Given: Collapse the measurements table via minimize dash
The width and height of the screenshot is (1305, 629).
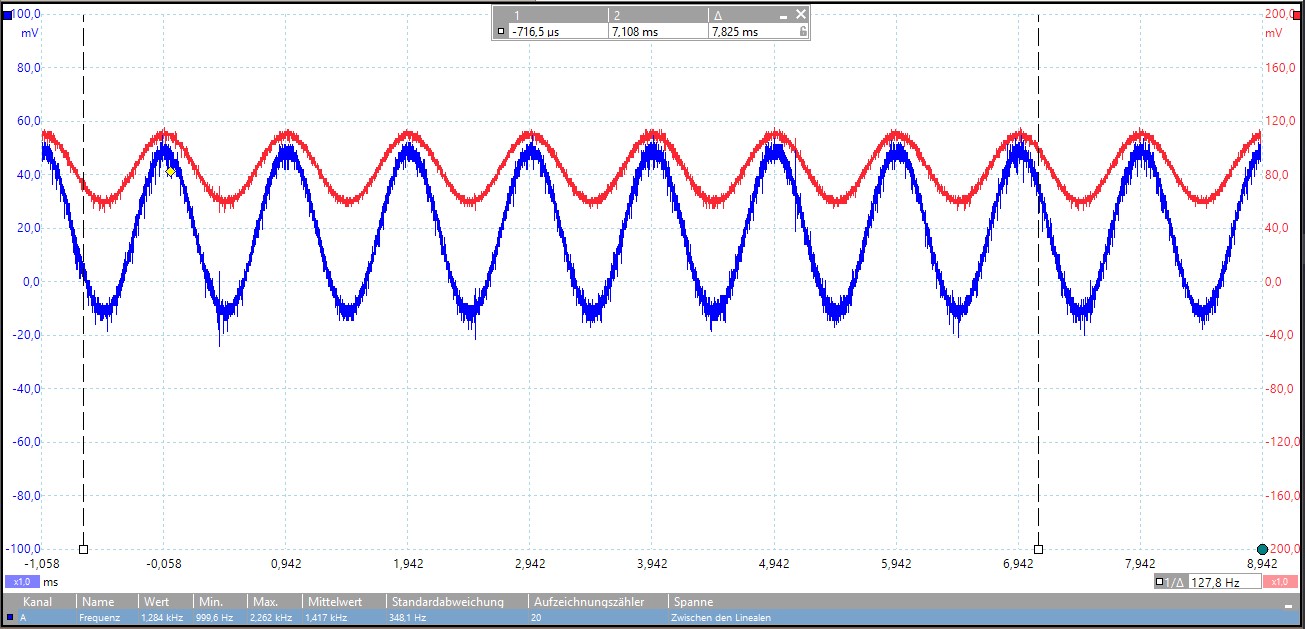Looking at the screenshot, I should tap(1287, 606).
